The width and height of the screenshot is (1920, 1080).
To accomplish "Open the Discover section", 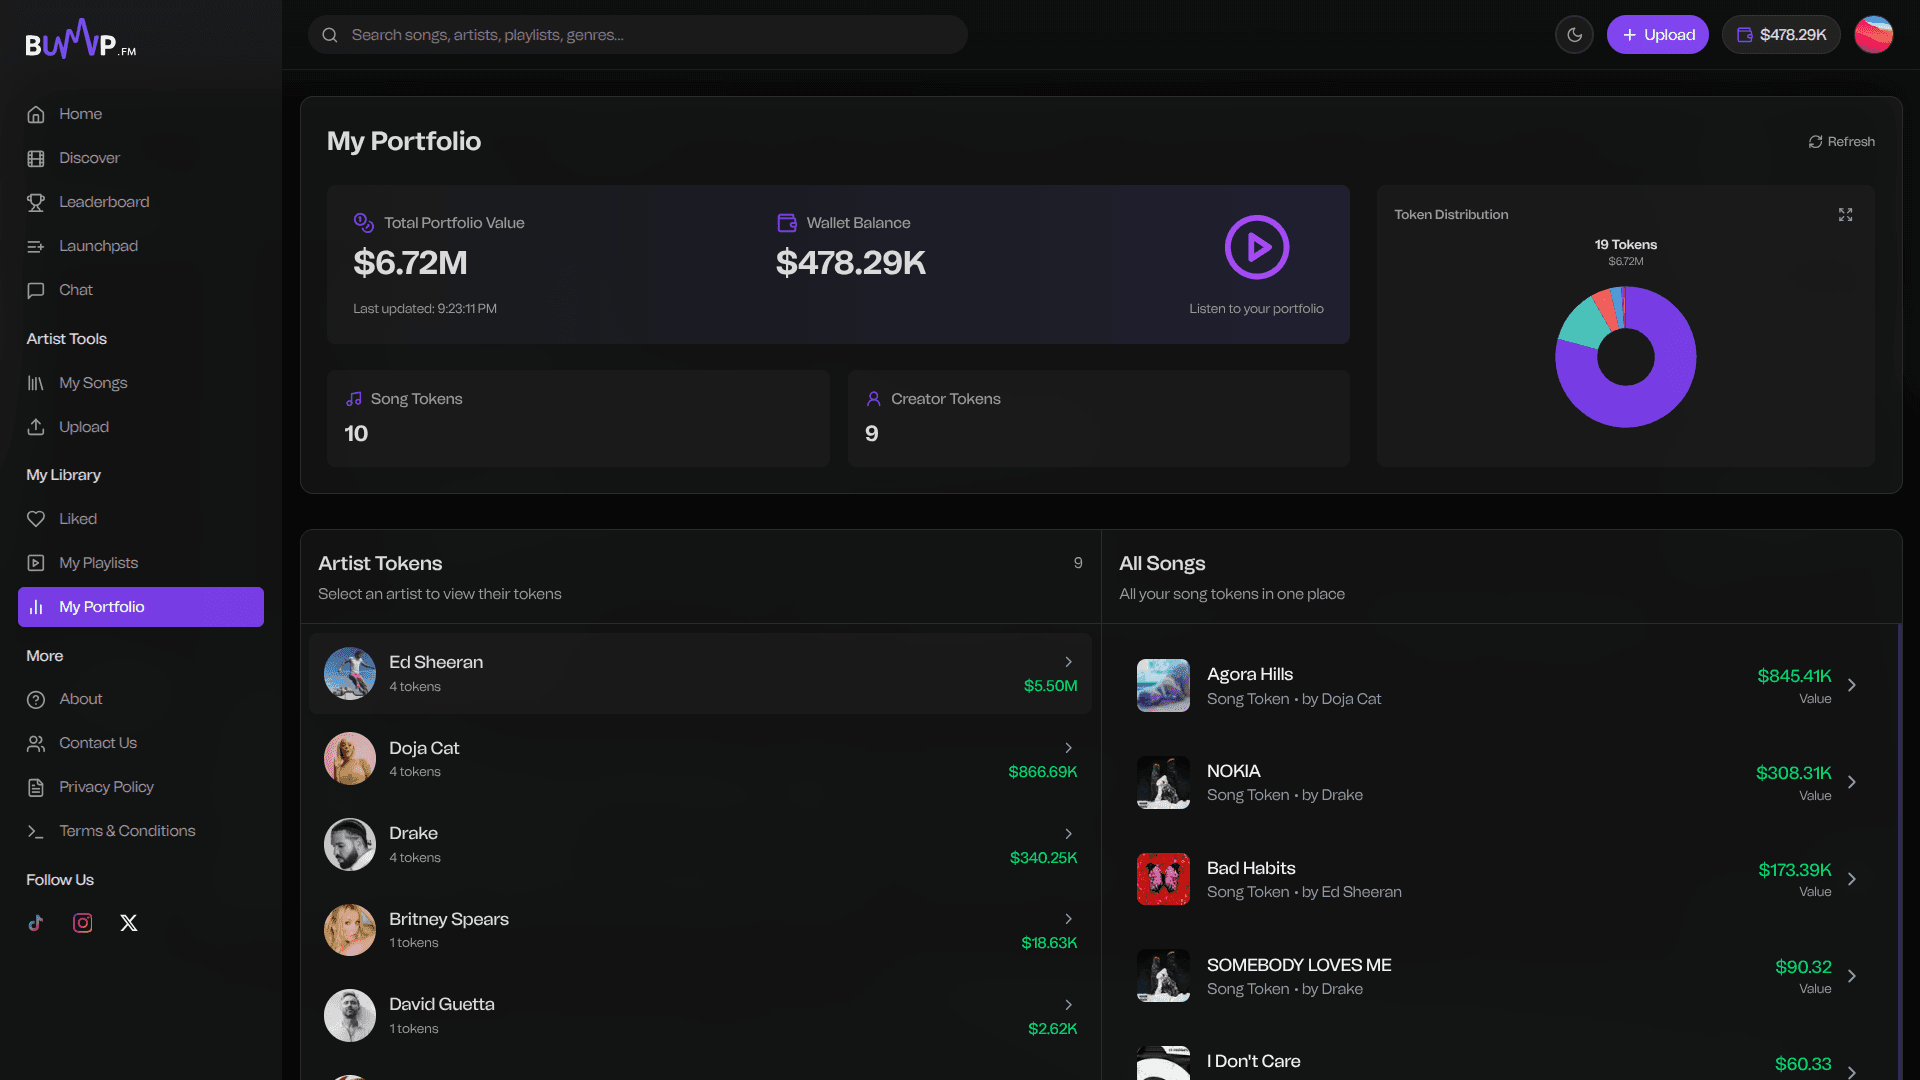I will tap(89, 158).
